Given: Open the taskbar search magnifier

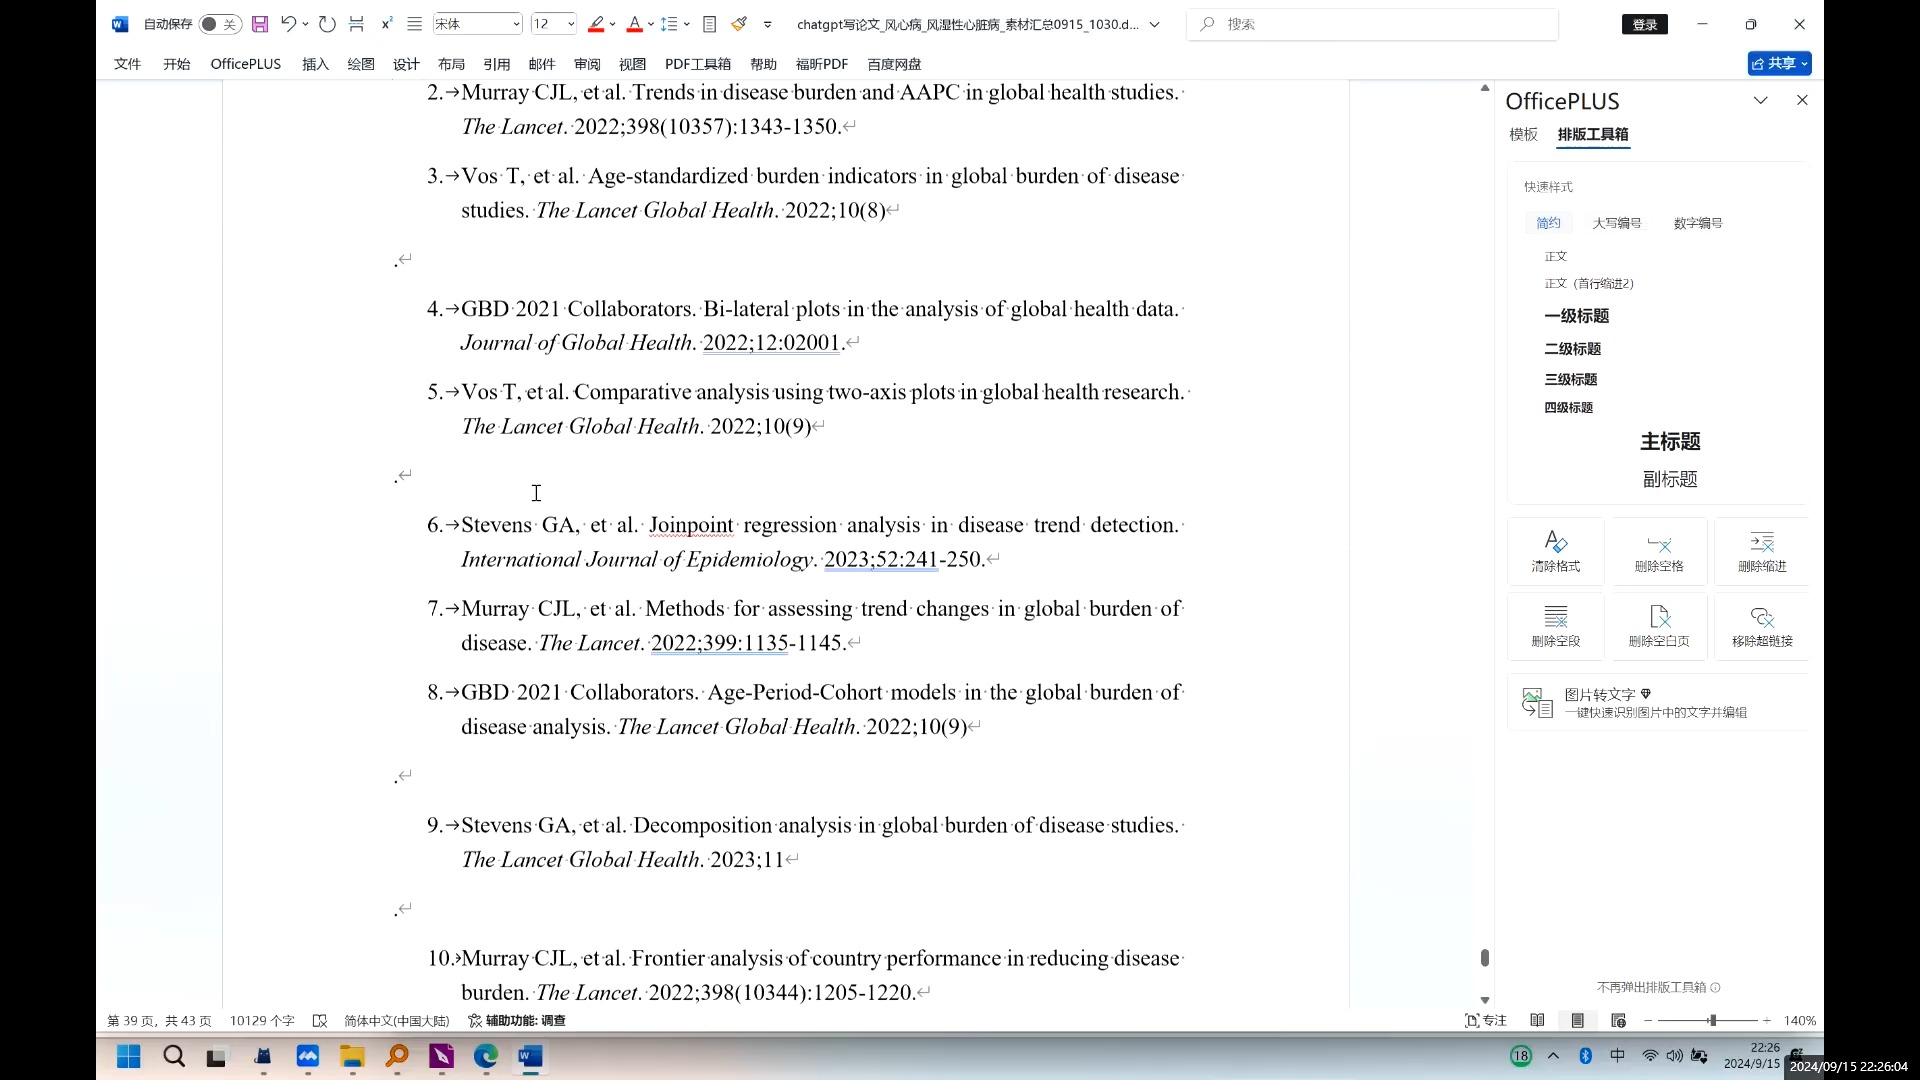Looking at the screenshot, I should click(x=174, y=1056).
